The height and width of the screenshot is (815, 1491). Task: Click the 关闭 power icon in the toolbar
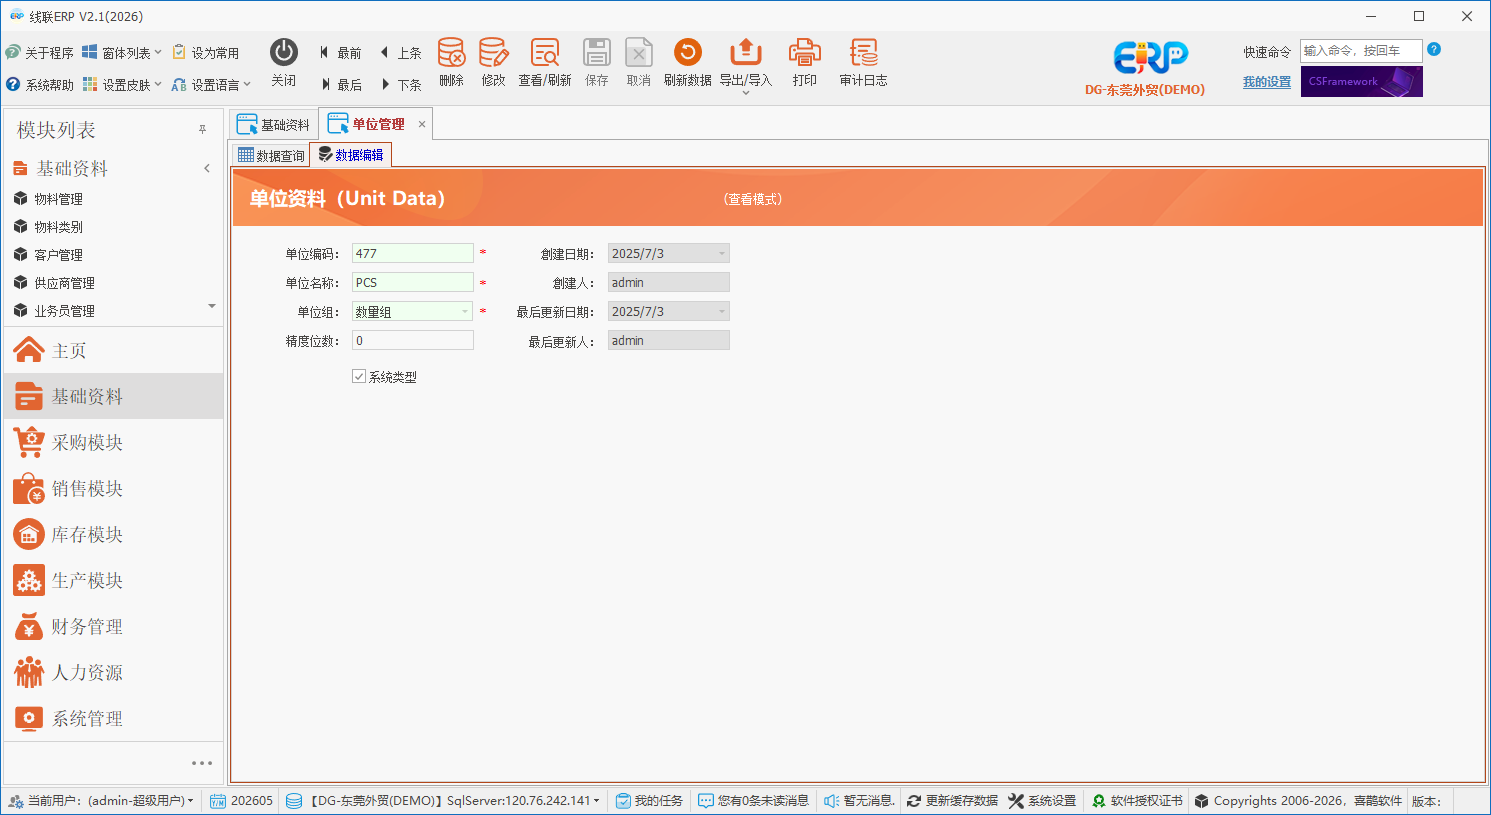[284, 53]
